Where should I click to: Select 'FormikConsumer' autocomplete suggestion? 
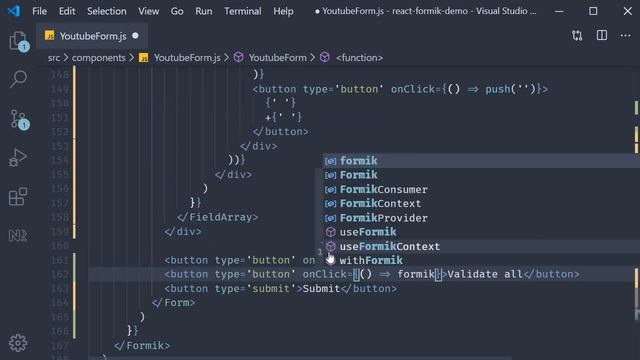coord(482,189)
